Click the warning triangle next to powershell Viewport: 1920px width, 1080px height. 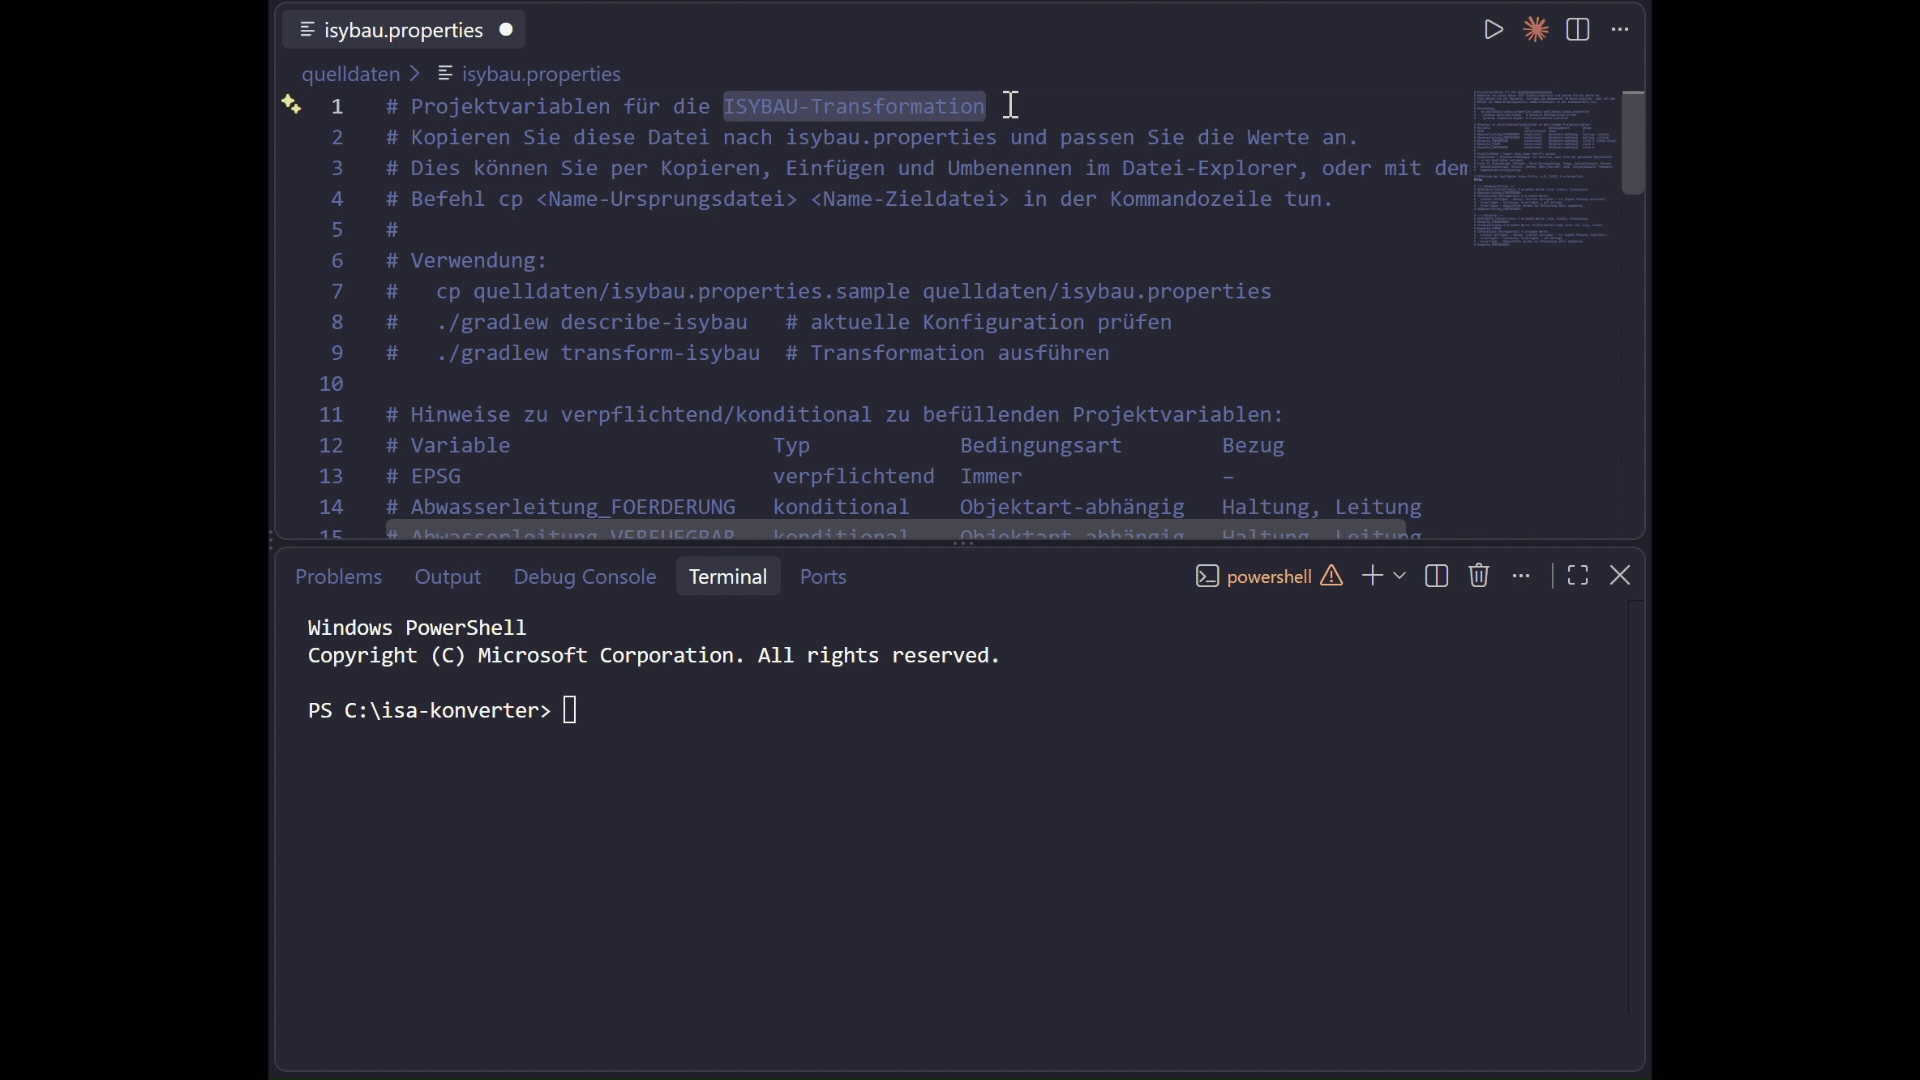(1332, 576)
